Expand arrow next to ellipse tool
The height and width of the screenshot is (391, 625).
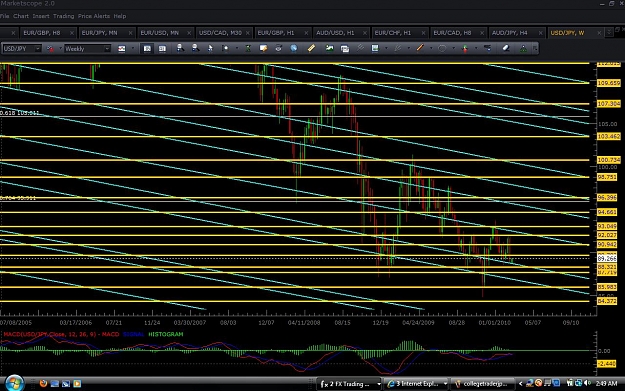pos(453,49)
